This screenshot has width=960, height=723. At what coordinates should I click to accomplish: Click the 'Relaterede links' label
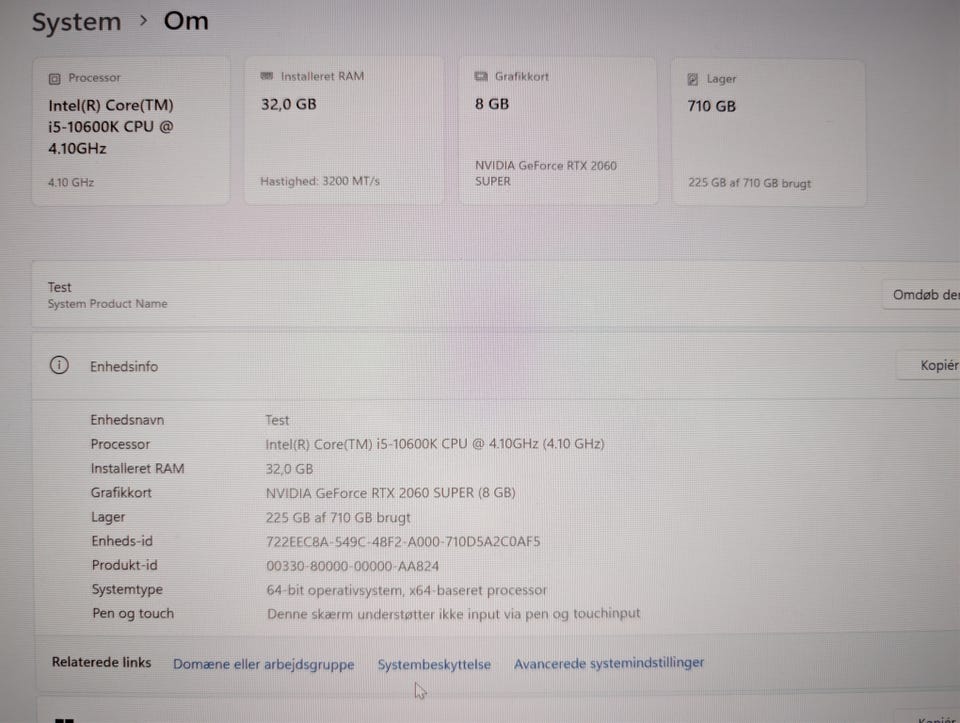(x=101, y=662)
